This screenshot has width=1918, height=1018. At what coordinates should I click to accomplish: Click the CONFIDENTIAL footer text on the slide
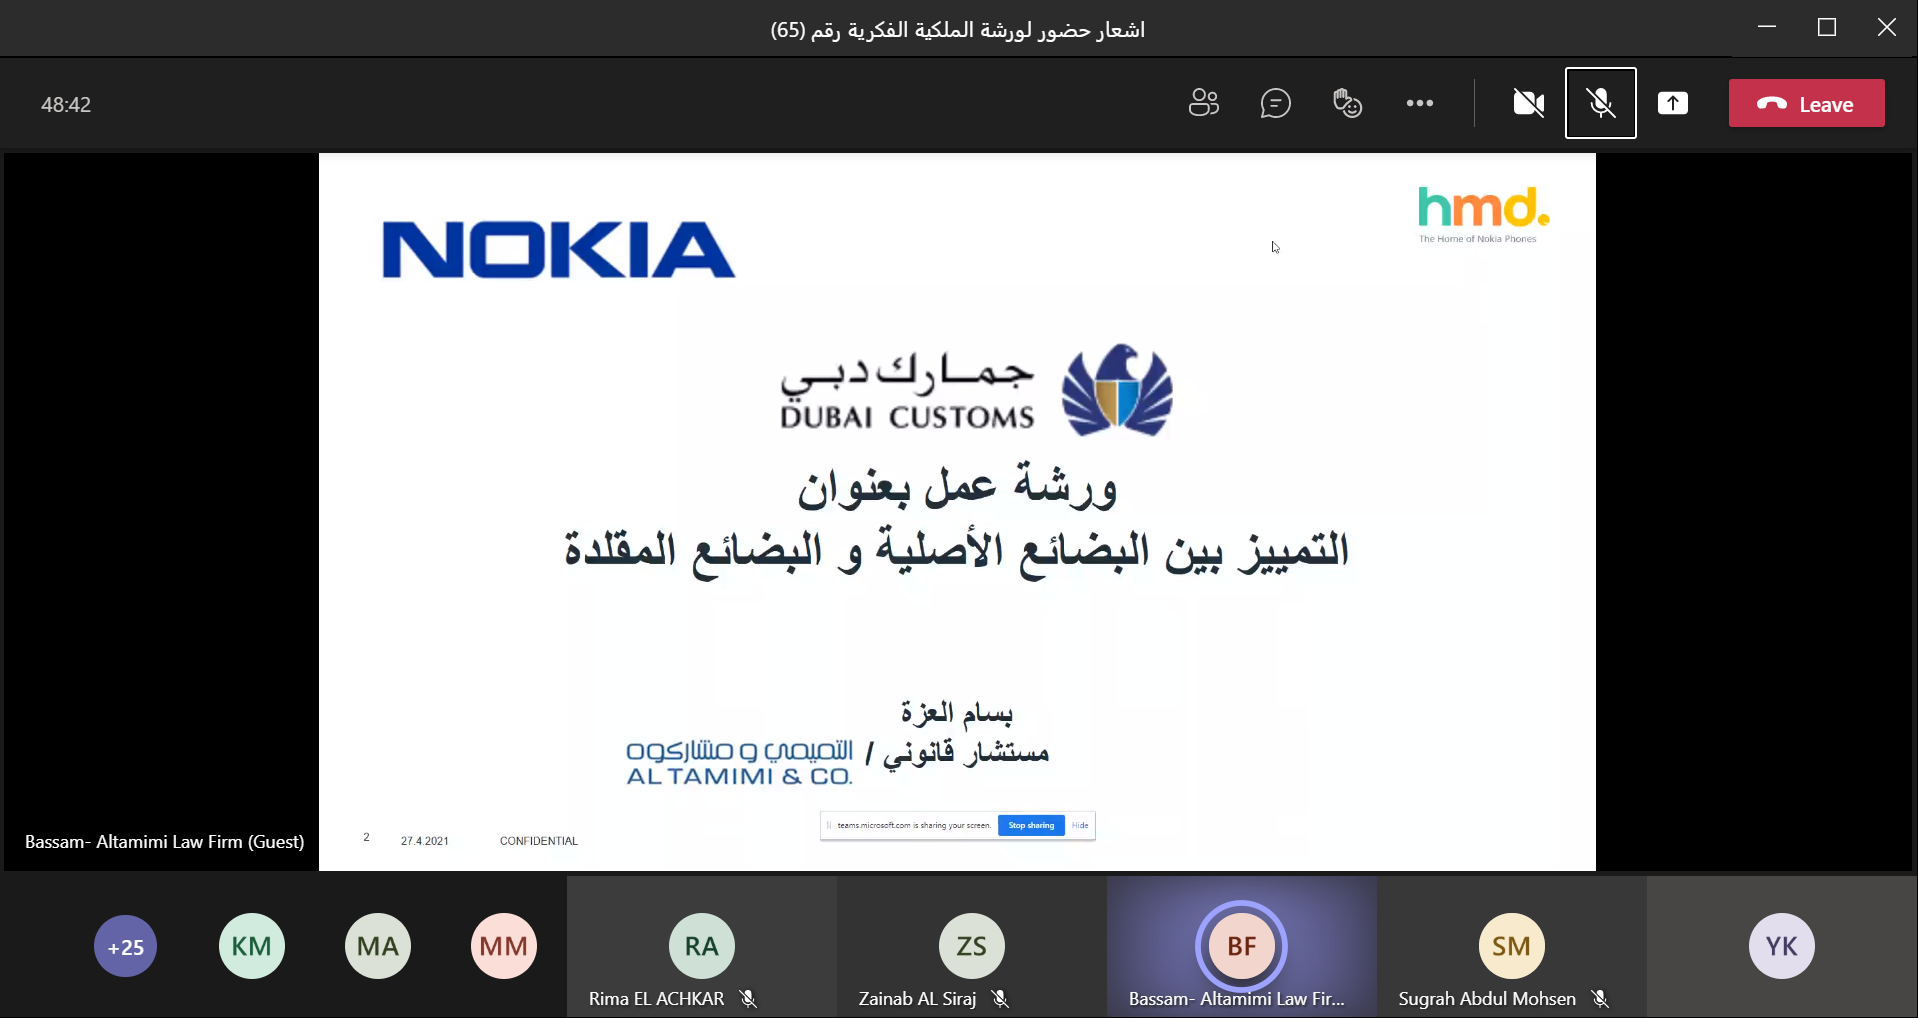539,841
